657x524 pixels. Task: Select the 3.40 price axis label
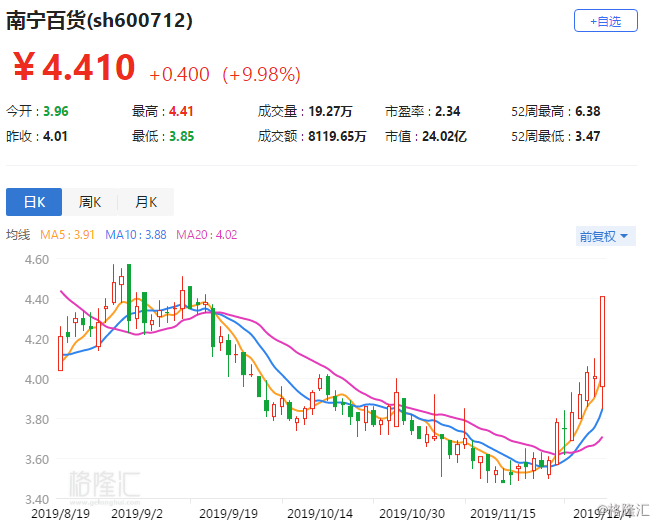37,499
